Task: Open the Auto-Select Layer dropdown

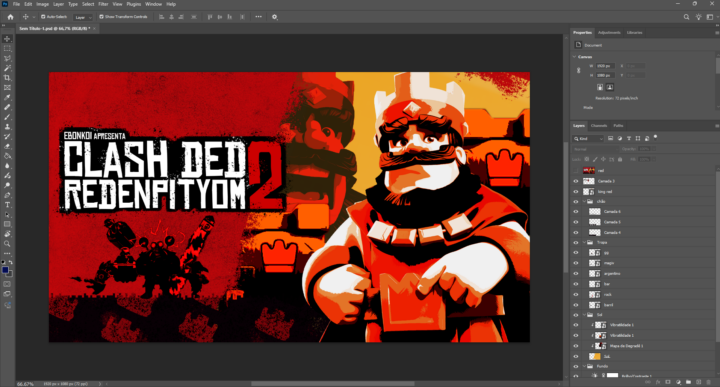Action: tap(84, 17)
